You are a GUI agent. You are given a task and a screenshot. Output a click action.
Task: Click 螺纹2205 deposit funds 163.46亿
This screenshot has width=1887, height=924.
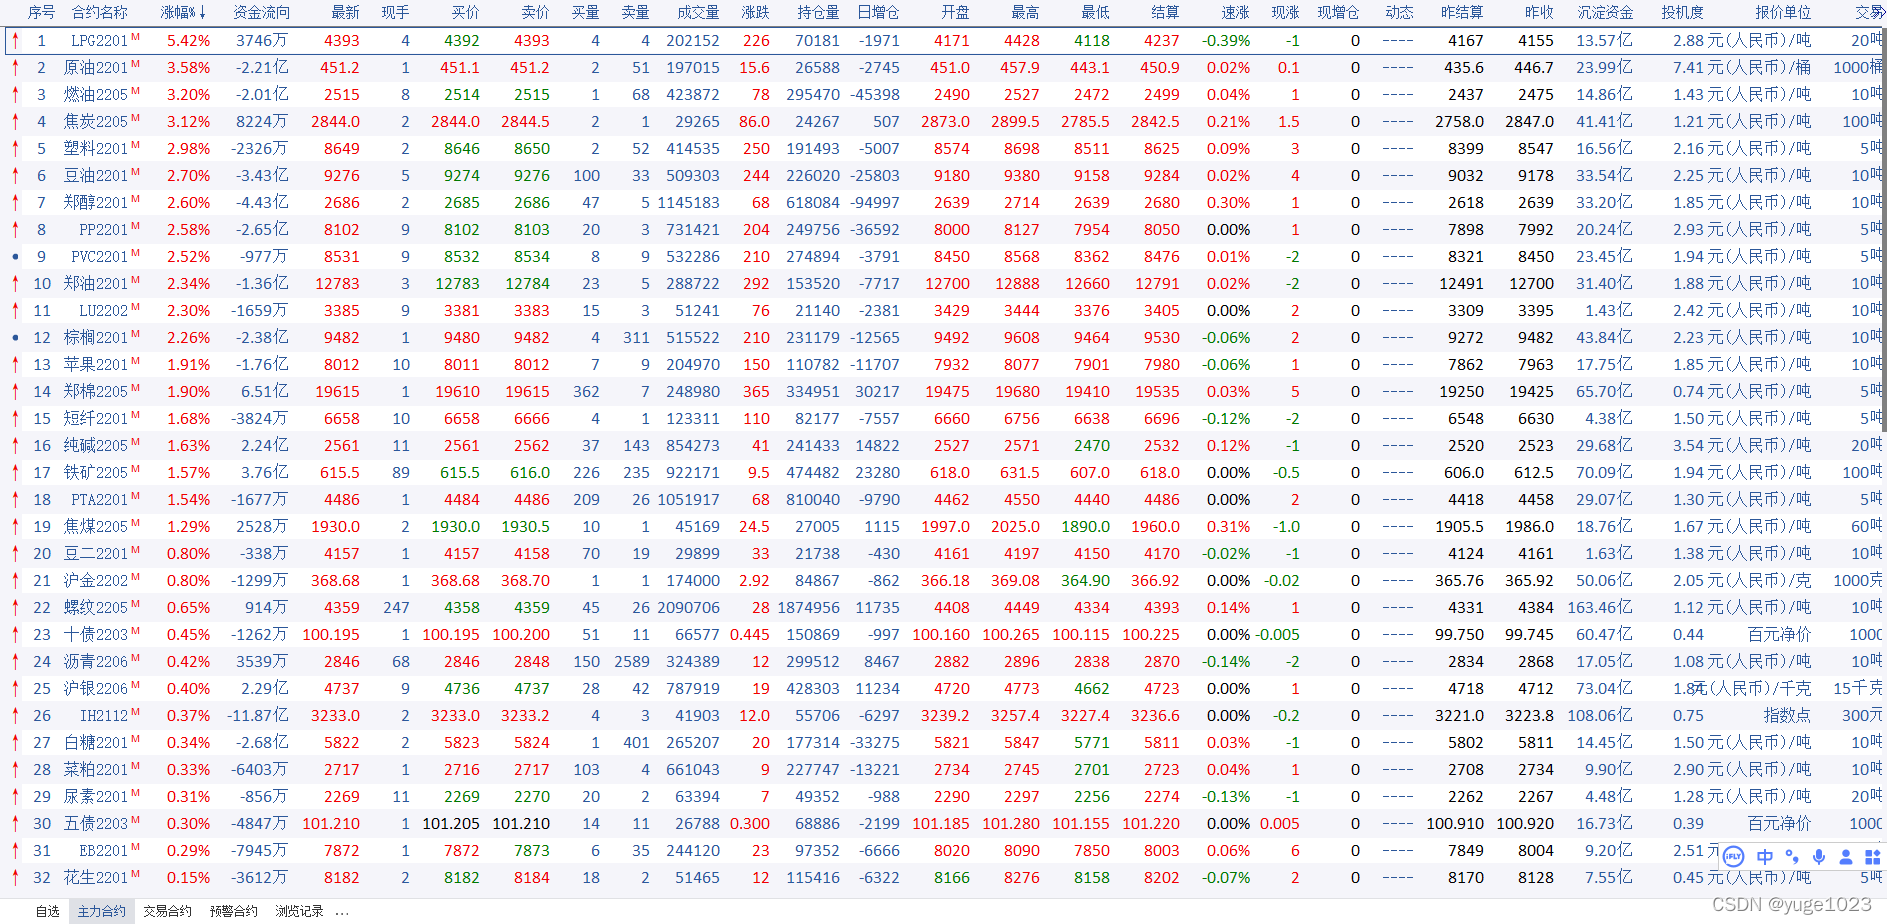coord(1600,608)
